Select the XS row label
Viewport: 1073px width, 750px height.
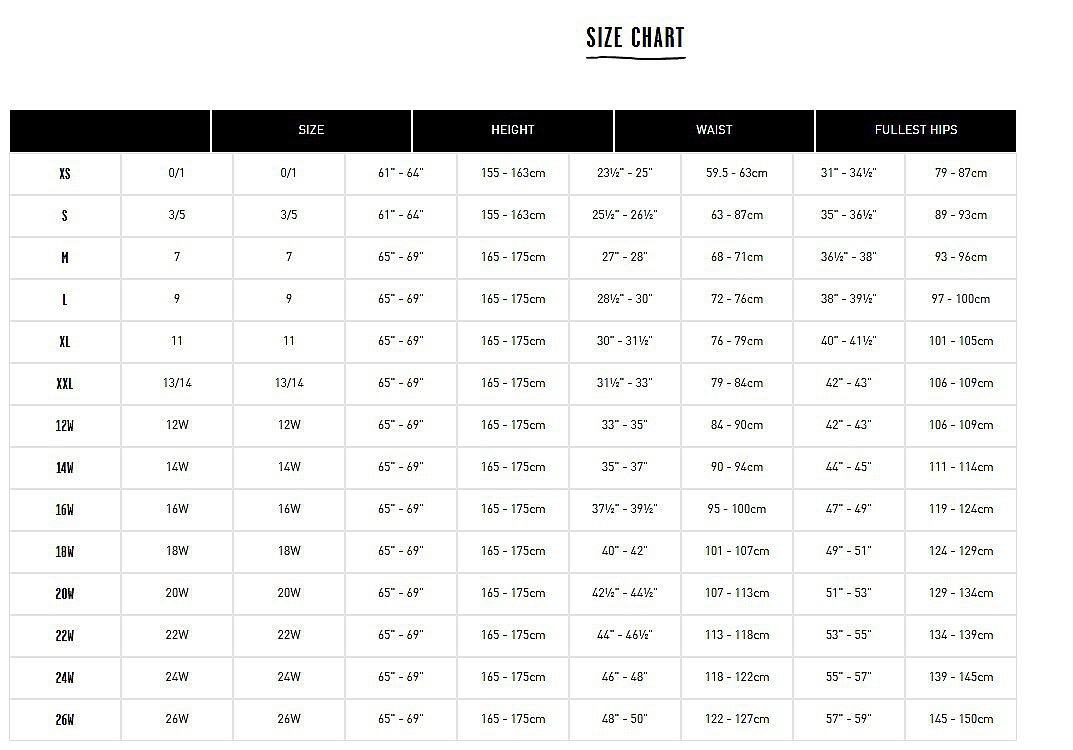[65, 174]
